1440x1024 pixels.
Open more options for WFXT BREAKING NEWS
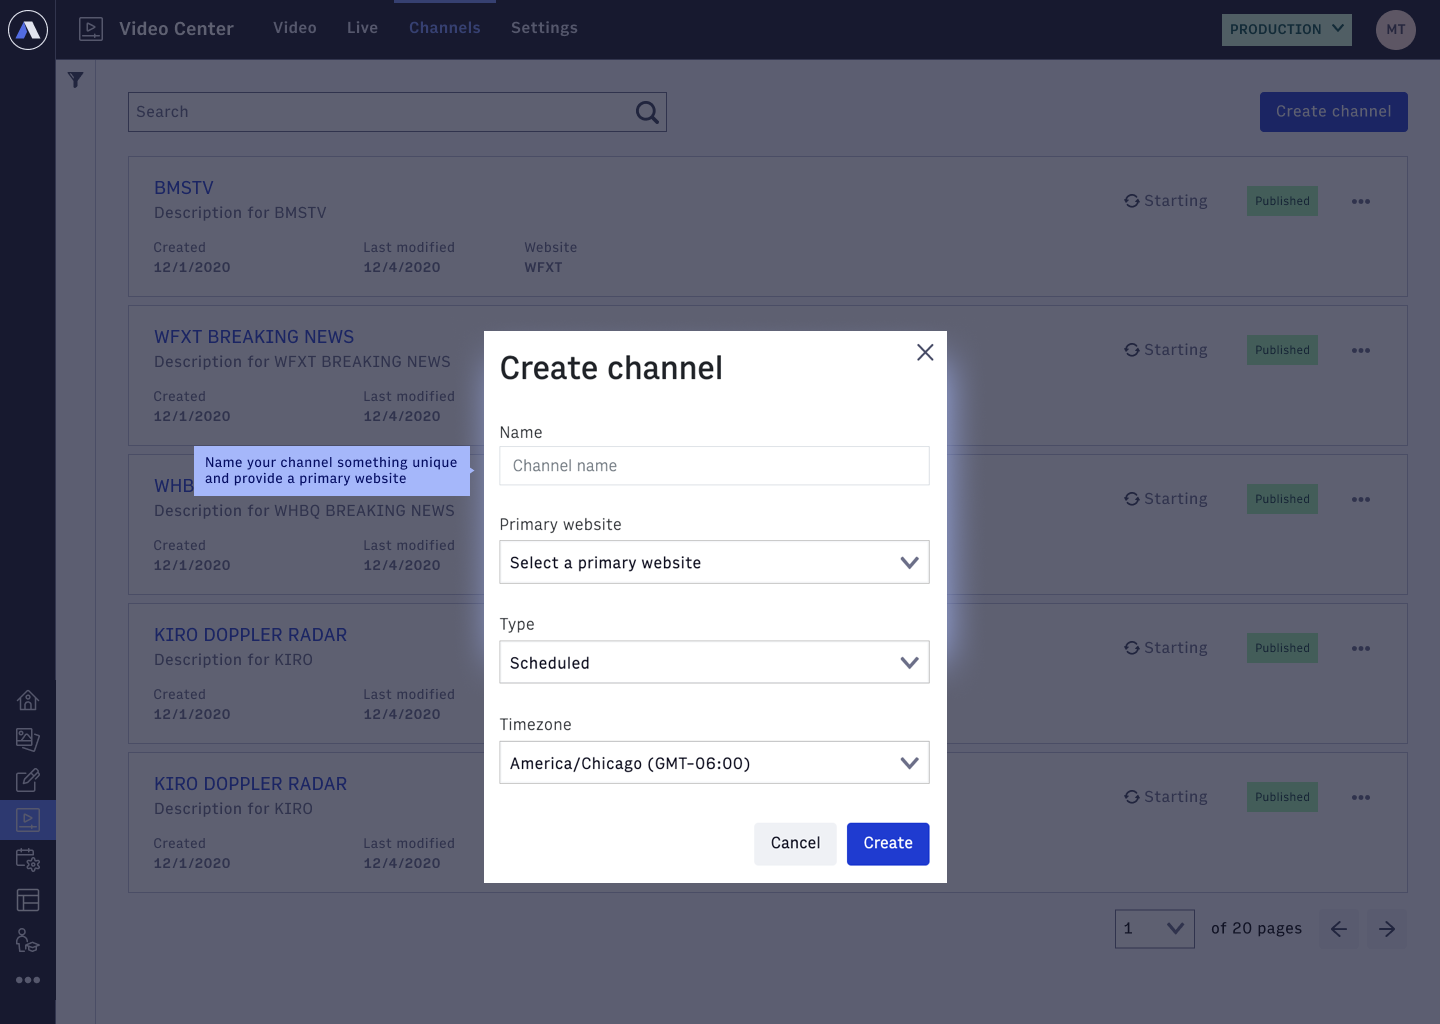point(1361,350)
